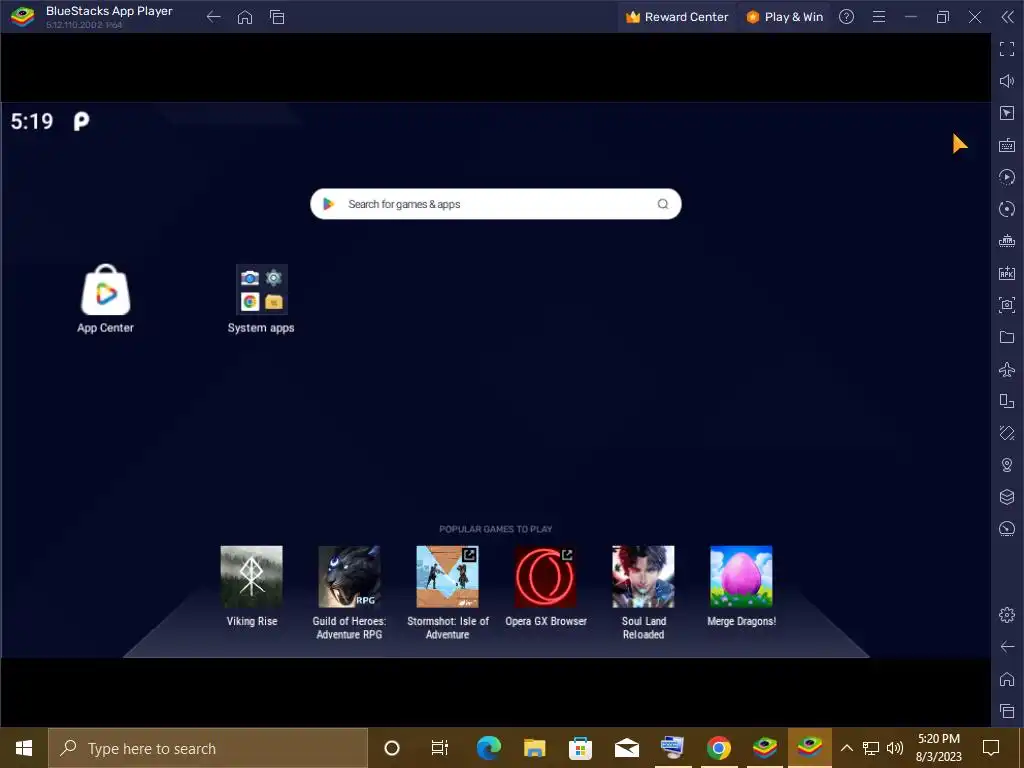The image size is (1024, 768).
Task: Launch Soul Land Reloaded game
Action: coord(643,577)
